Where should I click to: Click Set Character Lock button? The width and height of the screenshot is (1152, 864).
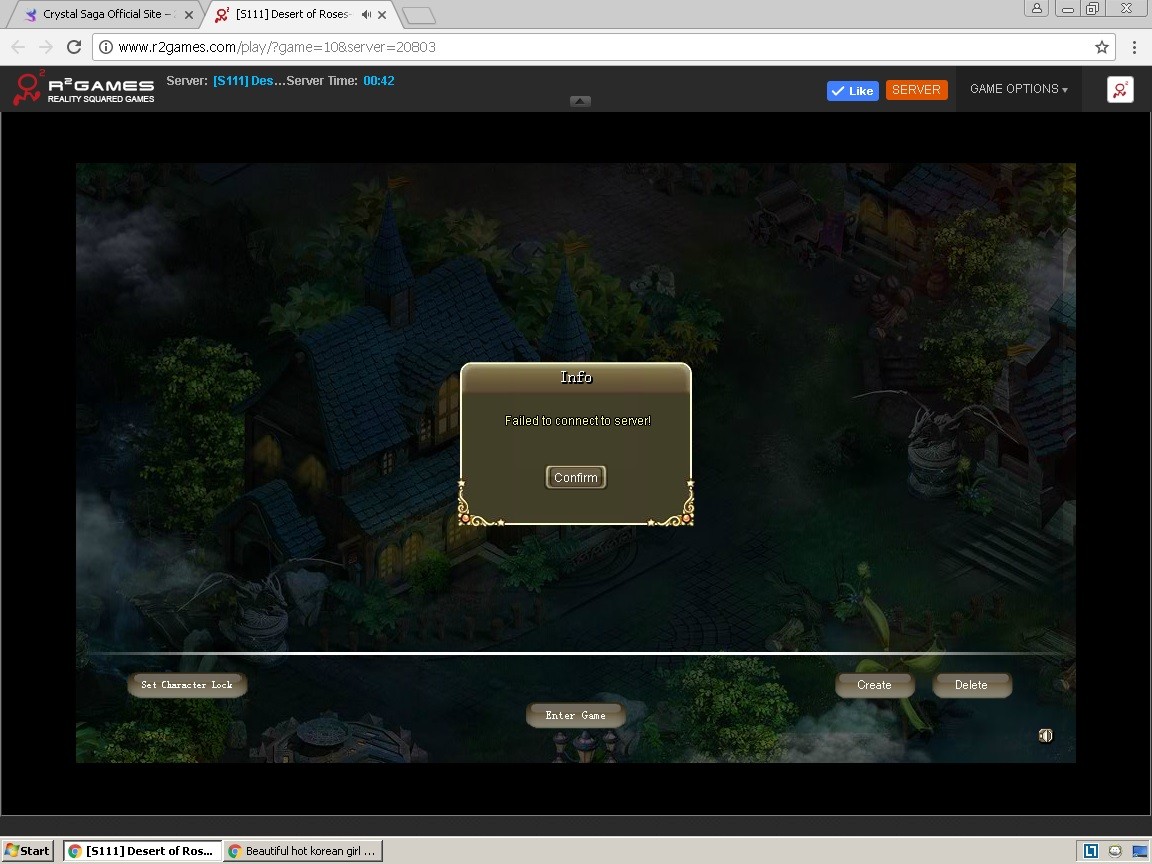[x=187, y=685]
